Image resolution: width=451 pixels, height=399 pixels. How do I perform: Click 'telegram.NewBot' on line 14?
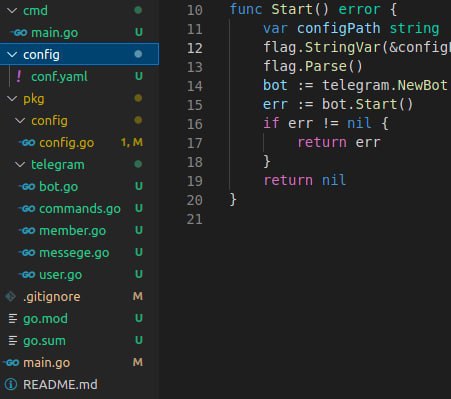pyautogui.click(x=385, y=85)
